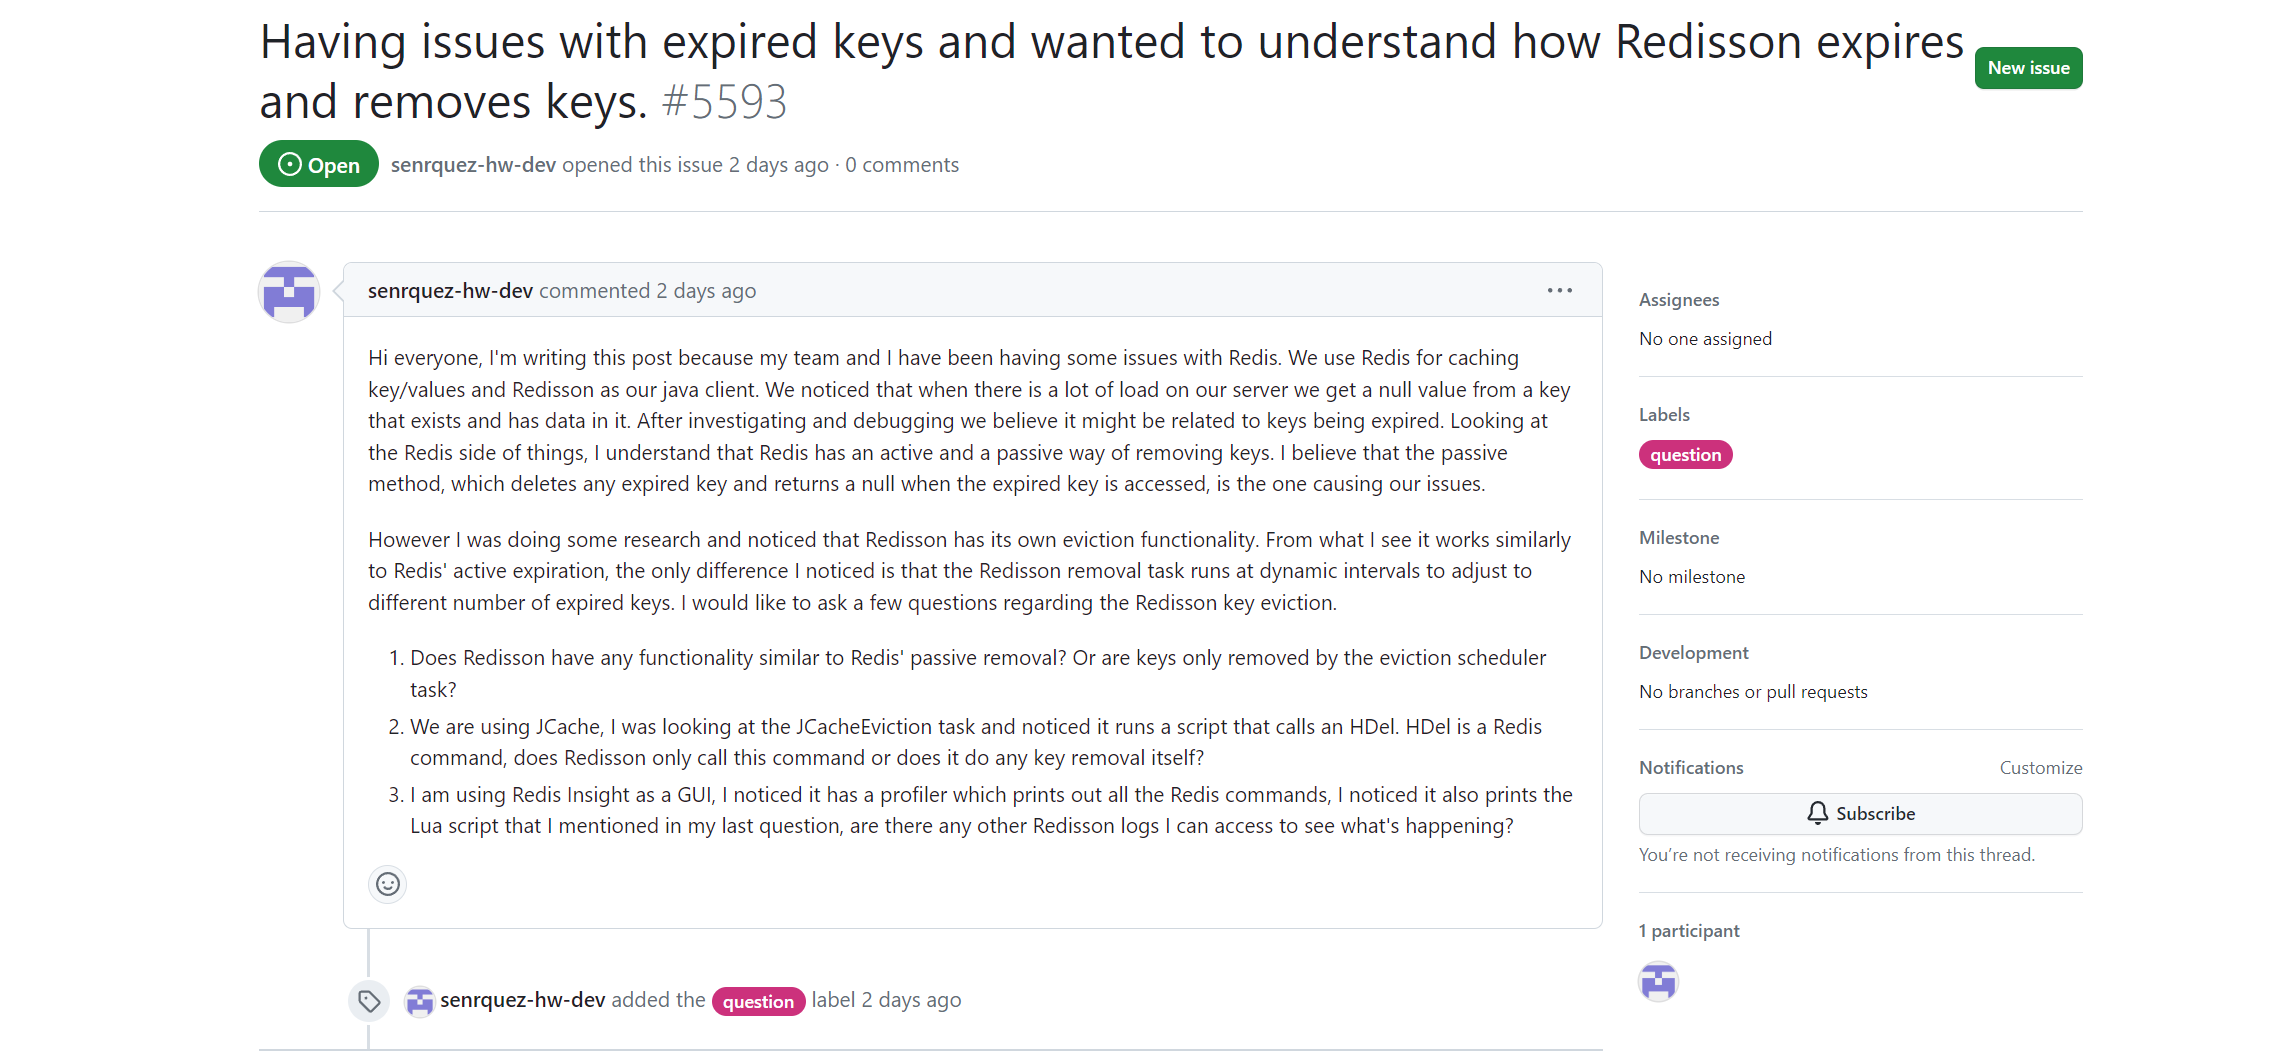Open the Development section heading
2290x1051 pixels.
pos(1693,652)
